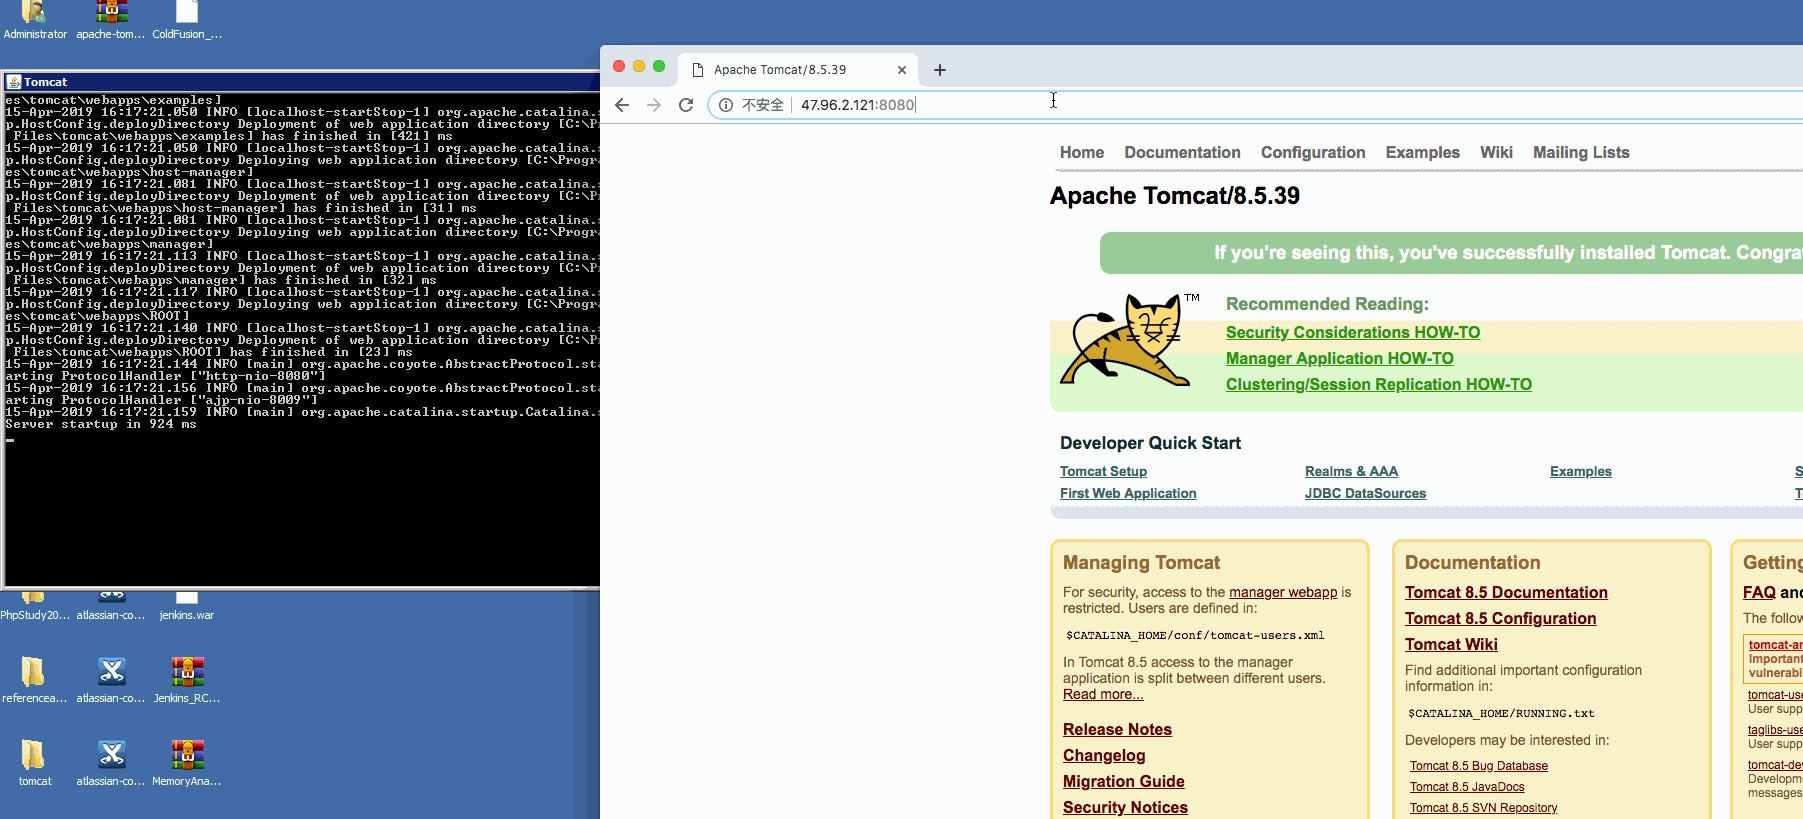Open the Mailing Lists nav item
Screen dimensions: 1803x819
coord(1581,152)
